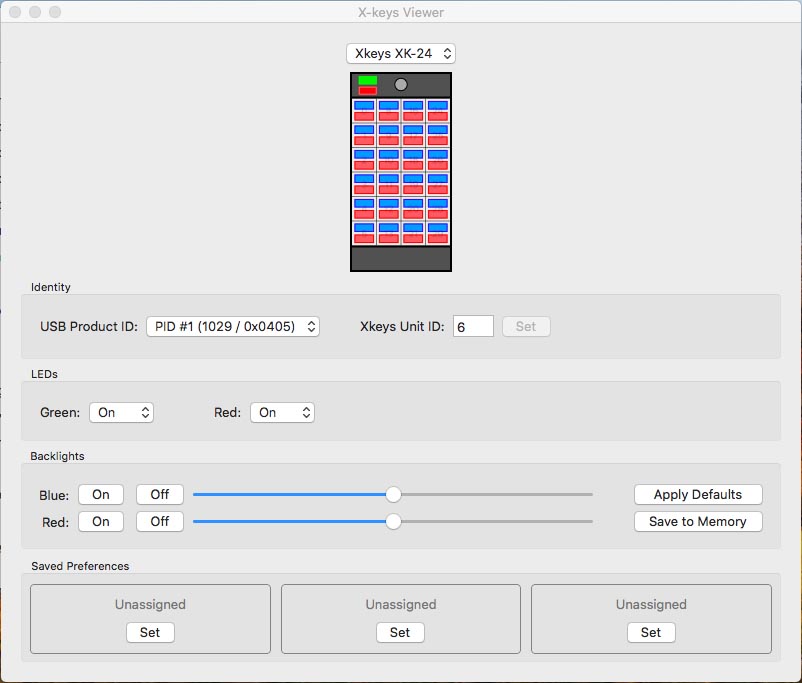Click the row 6, column 4 key
802x683 pixels.
point(438,233)
